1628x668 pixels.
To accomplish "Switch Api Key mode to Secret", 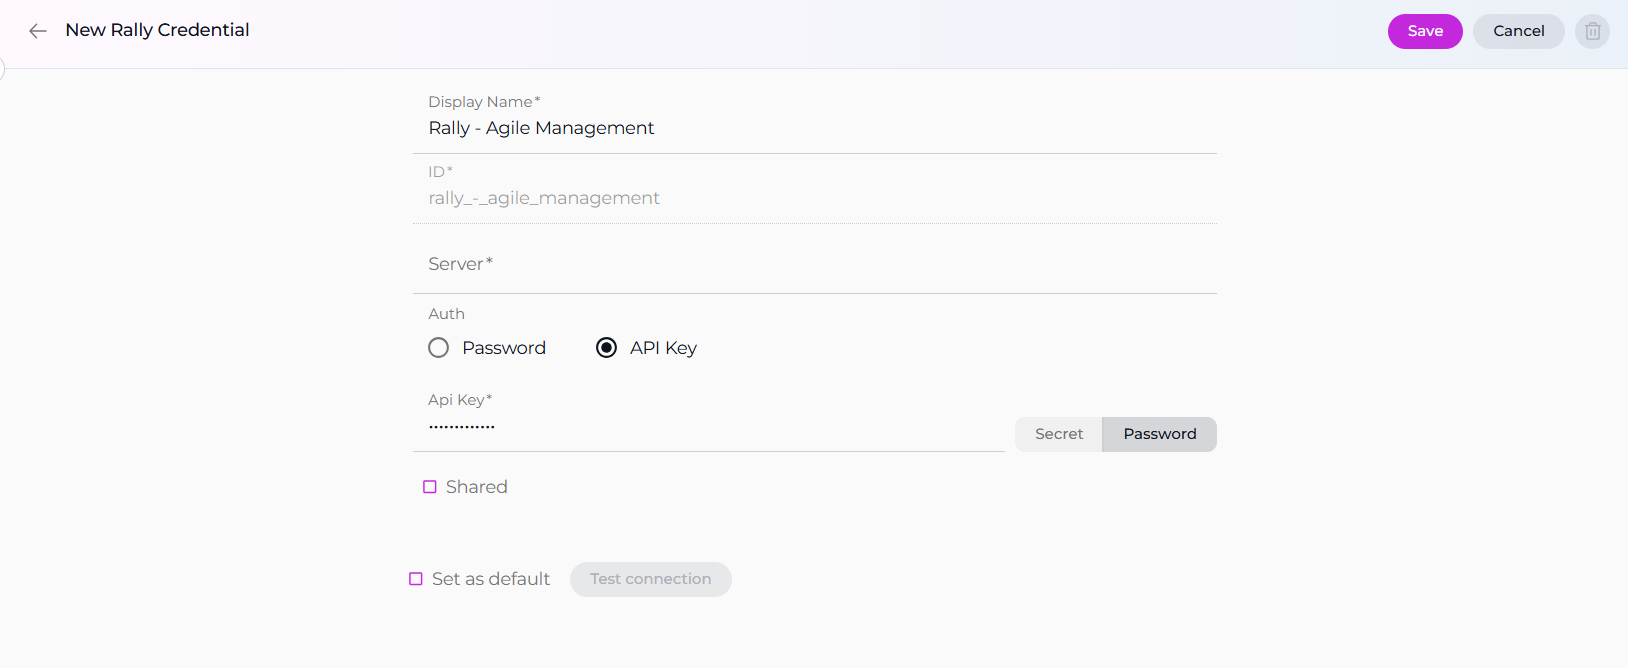I will coord(1058,434).
